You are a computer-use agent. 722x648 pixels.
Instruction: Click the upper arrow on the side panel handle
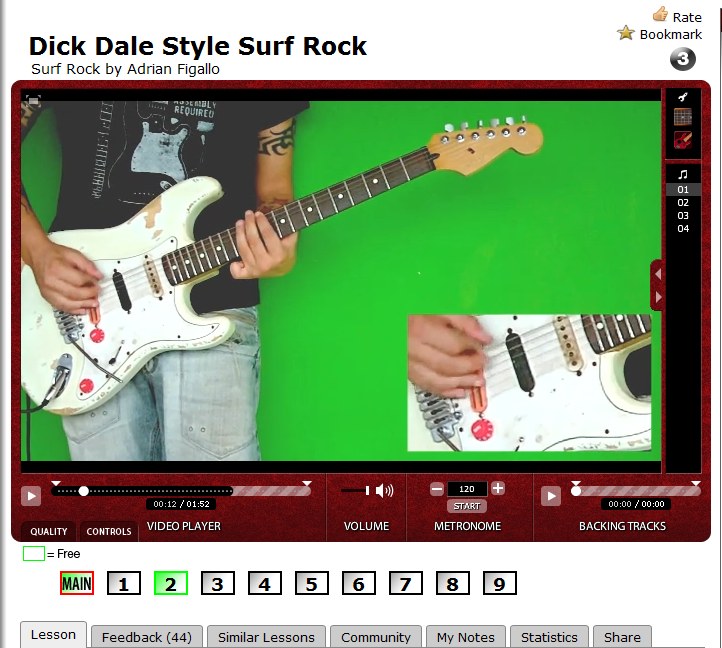(x=658, y=274)
